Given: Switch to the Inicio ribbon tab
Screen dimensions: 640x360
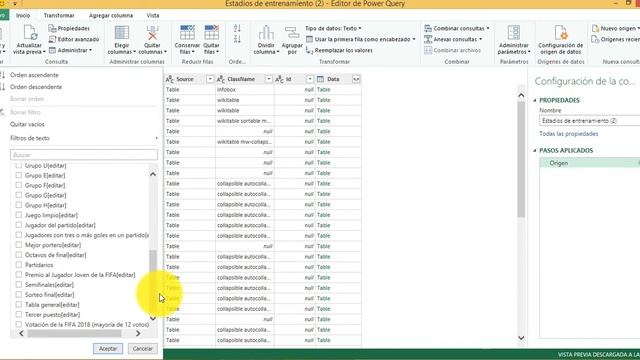Looking at the screenshot, I should tap(23, 15).
